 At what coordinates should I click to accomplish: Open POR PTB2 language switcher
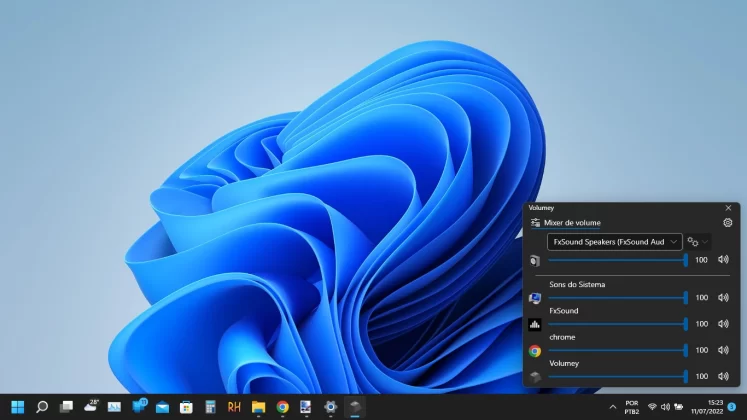632,407
